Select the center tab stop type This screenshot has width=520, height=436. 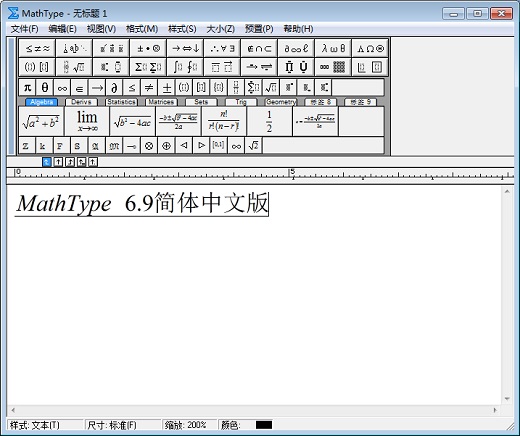(x=58, y=162)
